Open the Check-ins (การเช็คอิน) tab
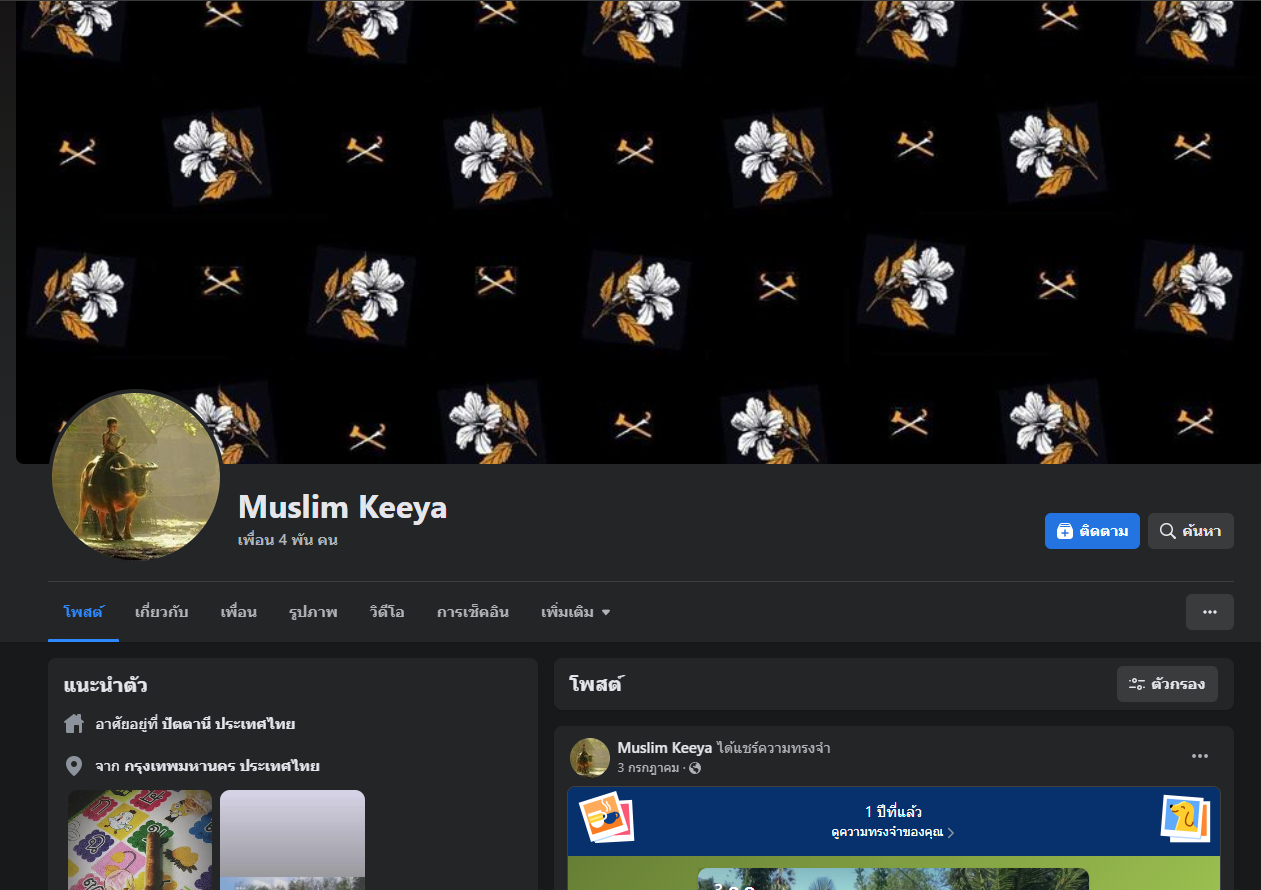Viewport: 1261px width, 890px height. [x=473, y=612]
